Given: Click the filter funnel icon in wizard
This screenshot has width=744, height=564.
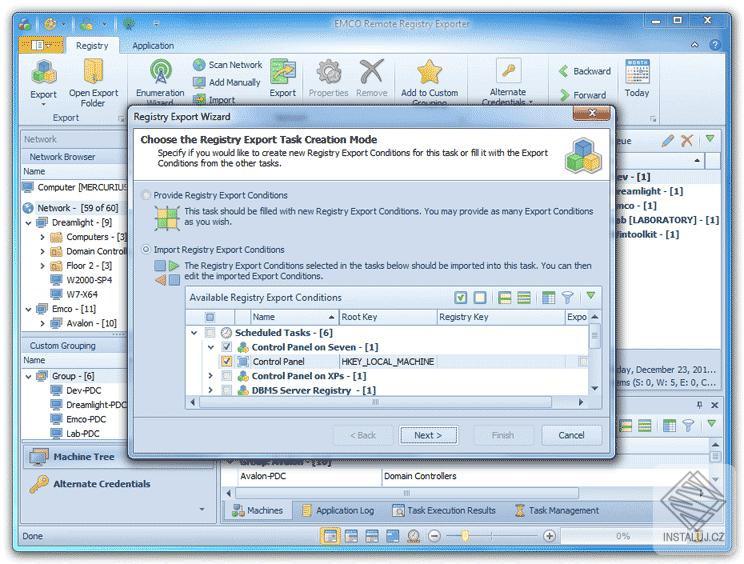Looking at the screenshot, I should click(x=567, y=297).
